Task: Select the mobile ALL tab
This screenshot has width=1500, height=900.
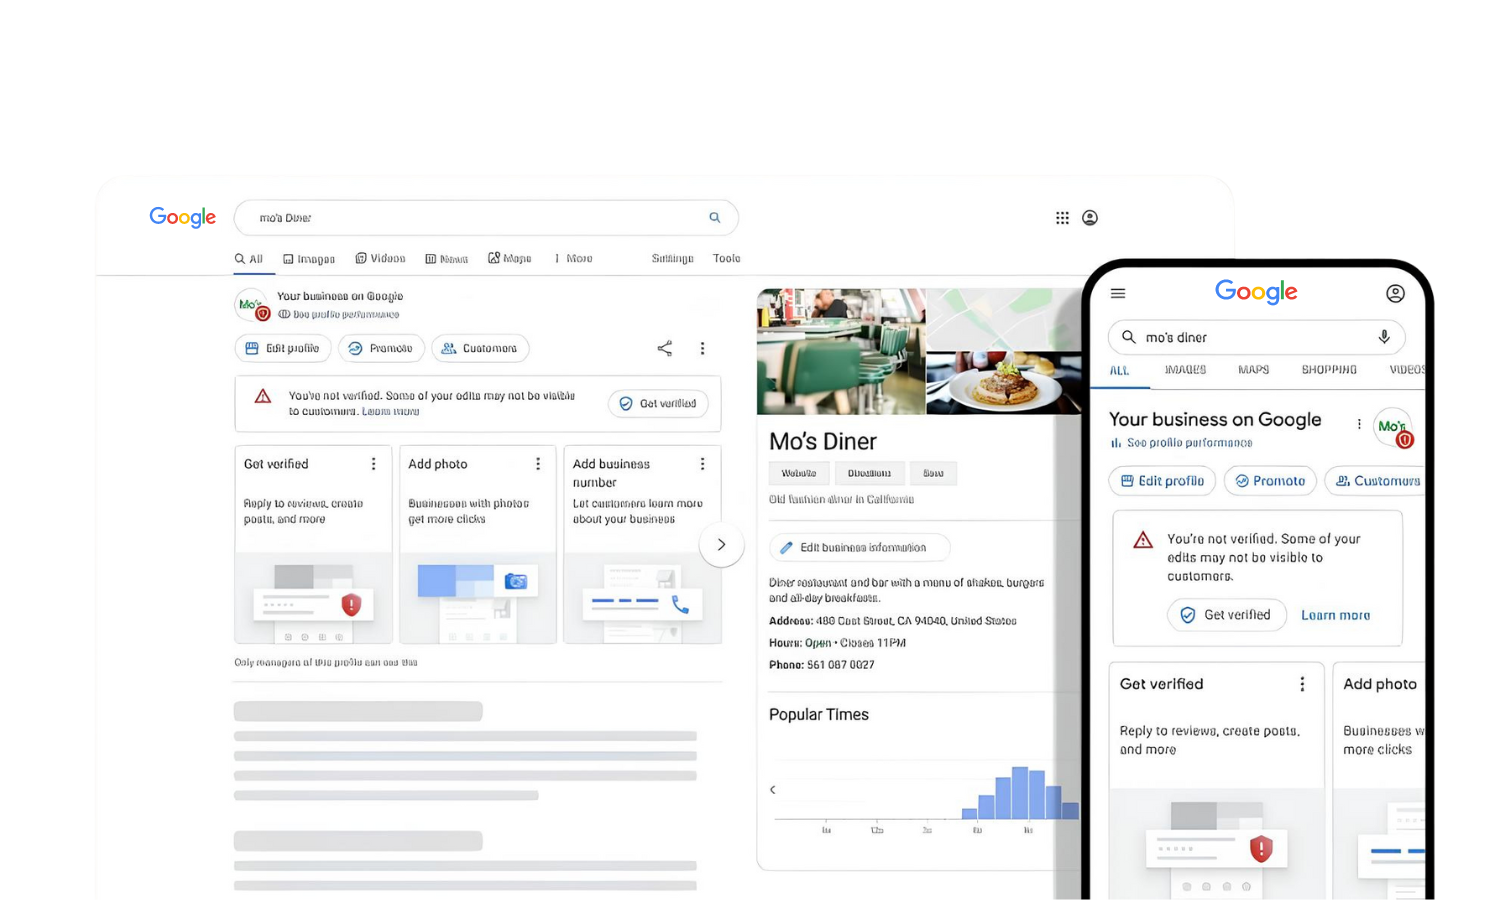Action: pyautogui.click(x=1119, y=370)
